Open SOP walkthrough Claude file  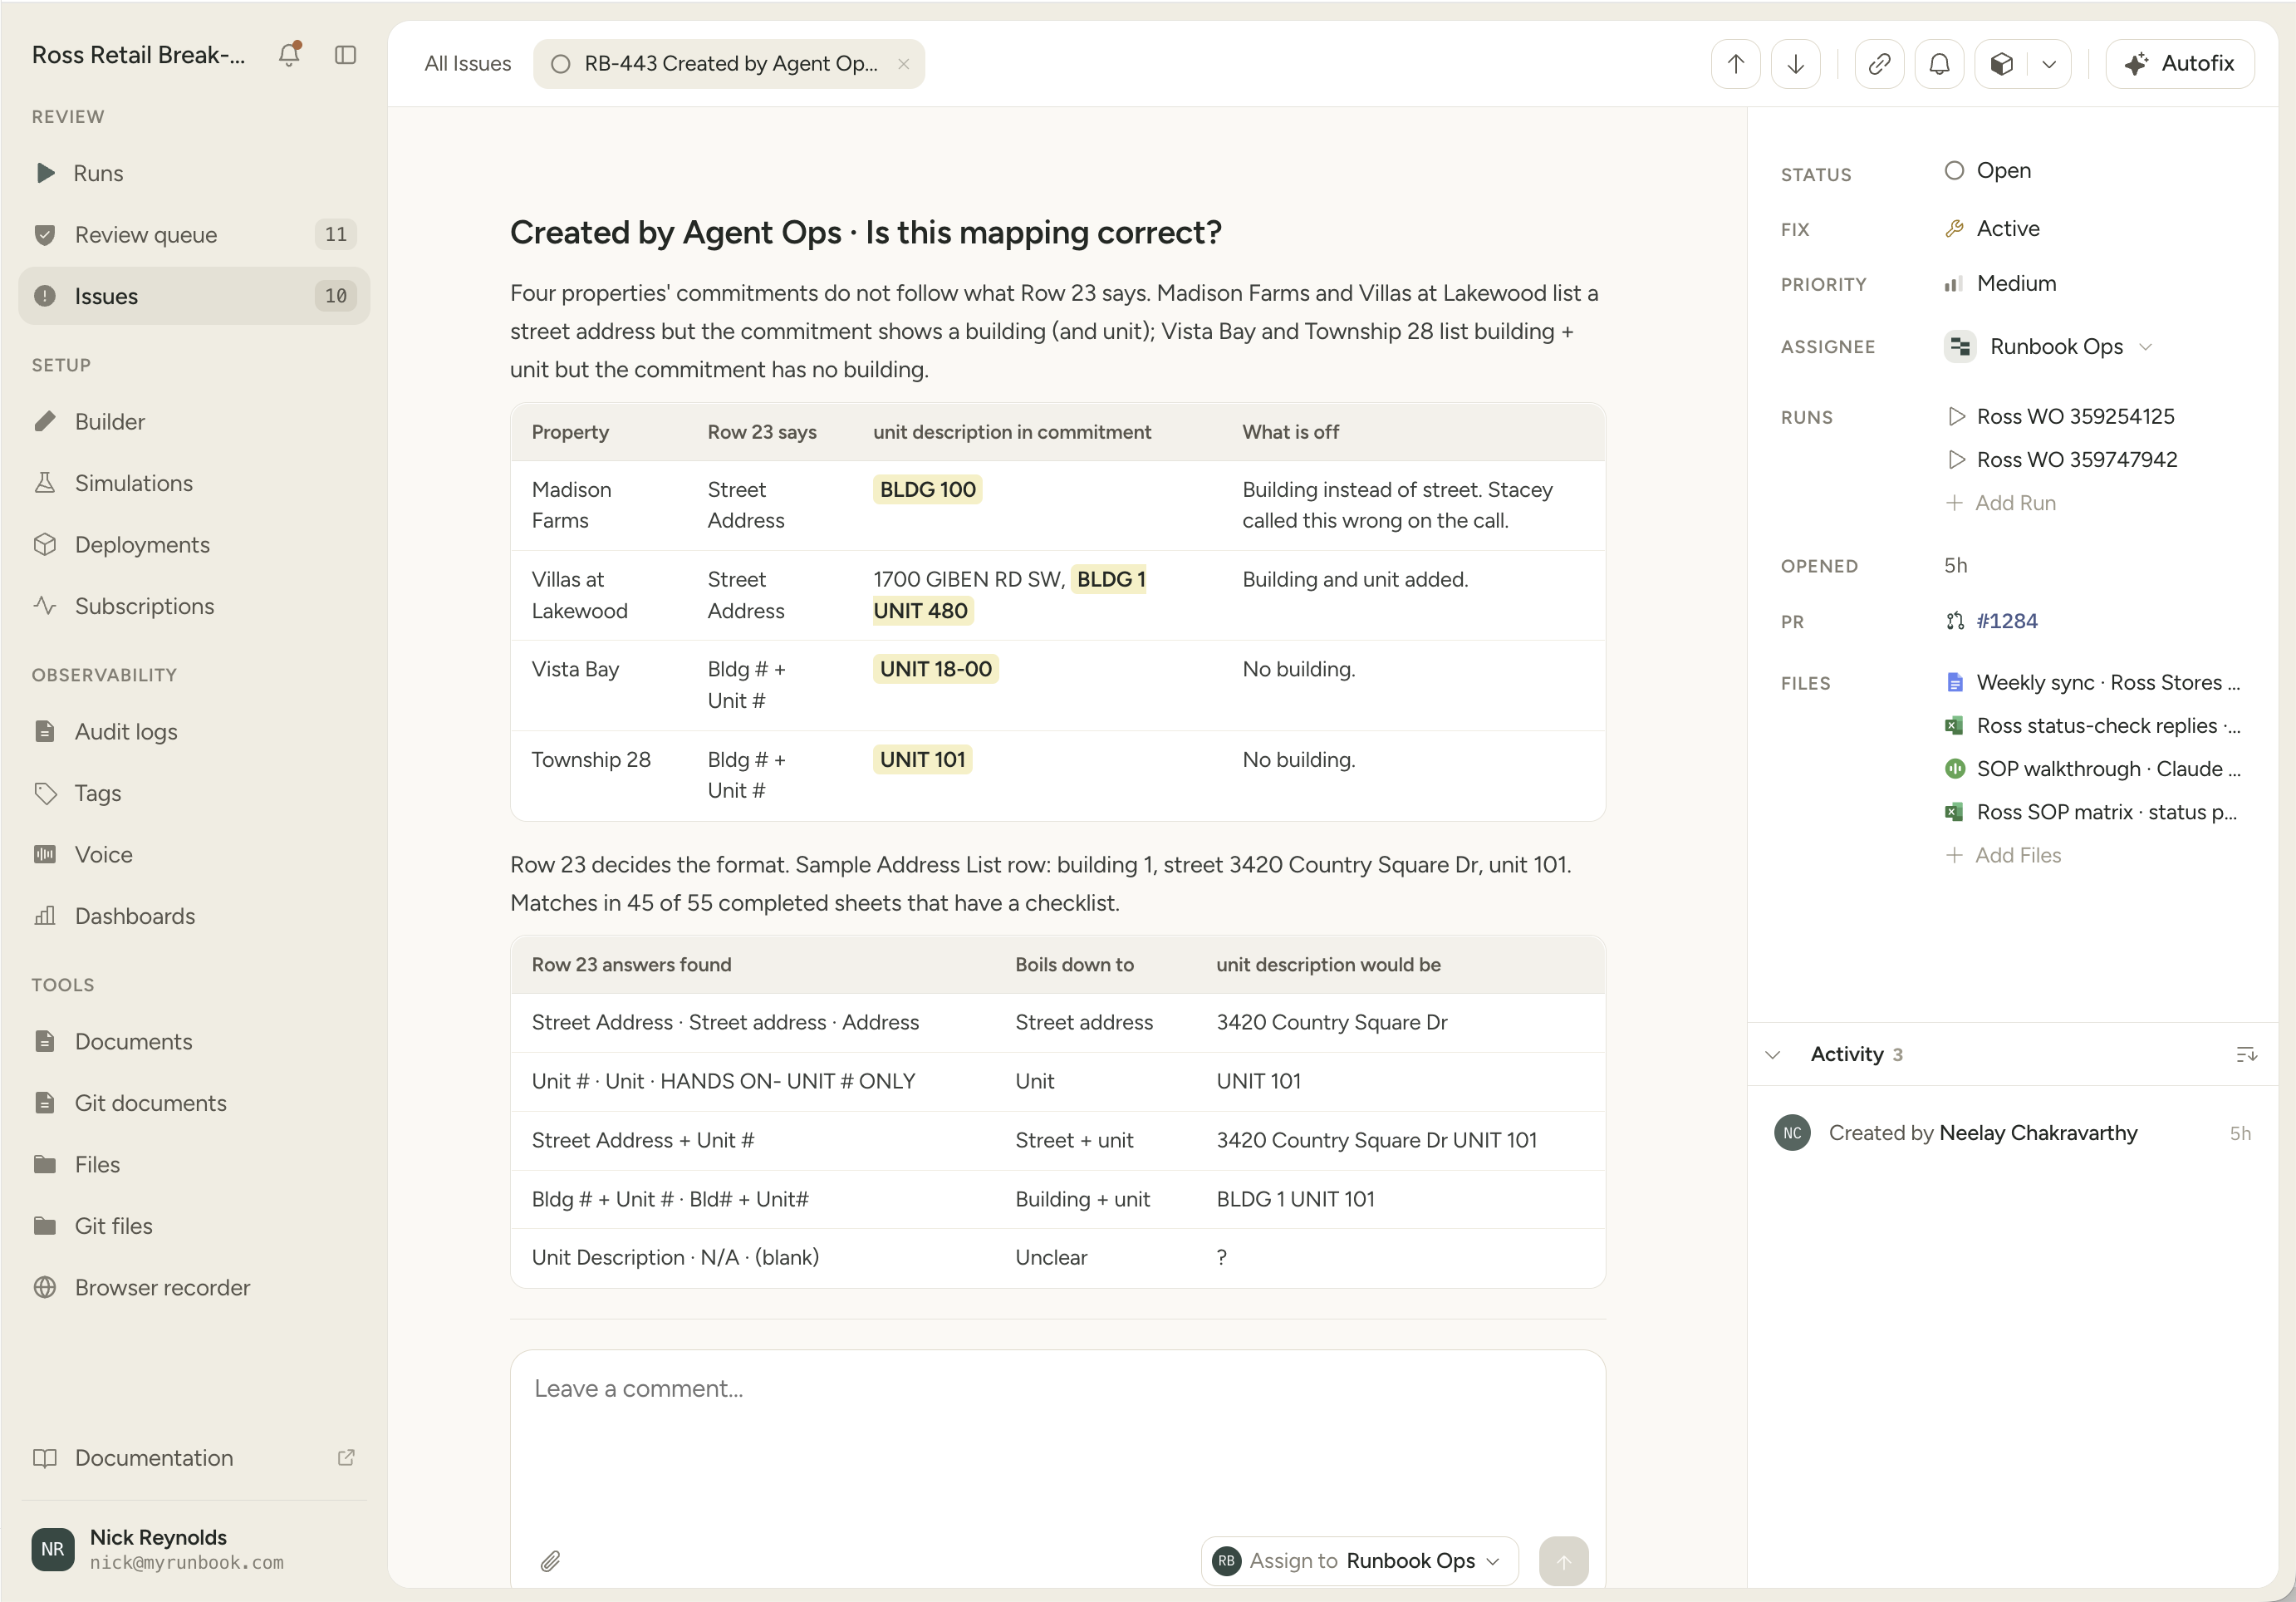2092,769
